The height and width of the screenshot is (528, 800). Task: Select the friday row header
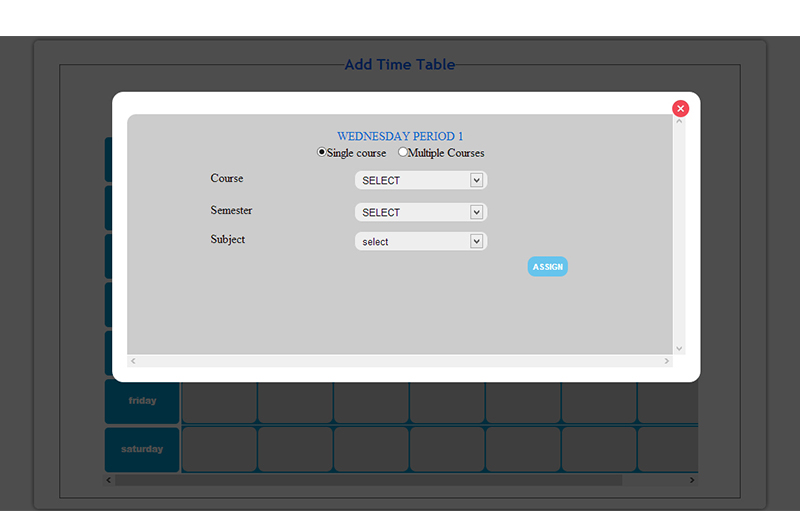pyautogui.click(x=142, y=401)
